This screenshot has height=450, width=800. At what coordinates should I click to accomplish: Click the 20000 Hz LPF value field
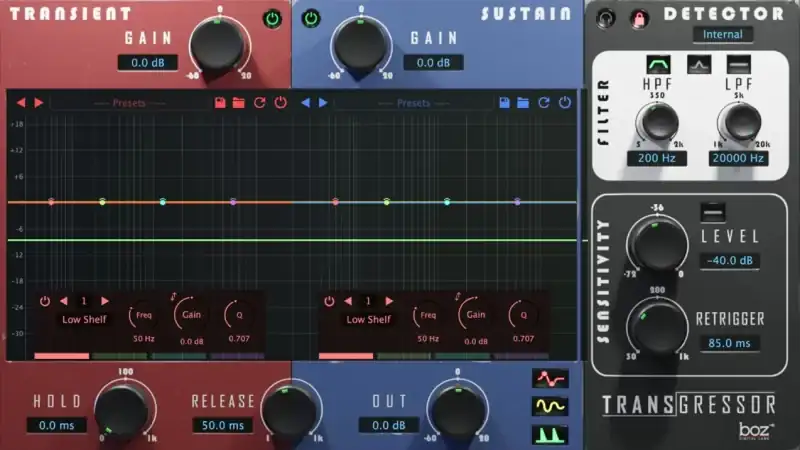coord(738,158)
